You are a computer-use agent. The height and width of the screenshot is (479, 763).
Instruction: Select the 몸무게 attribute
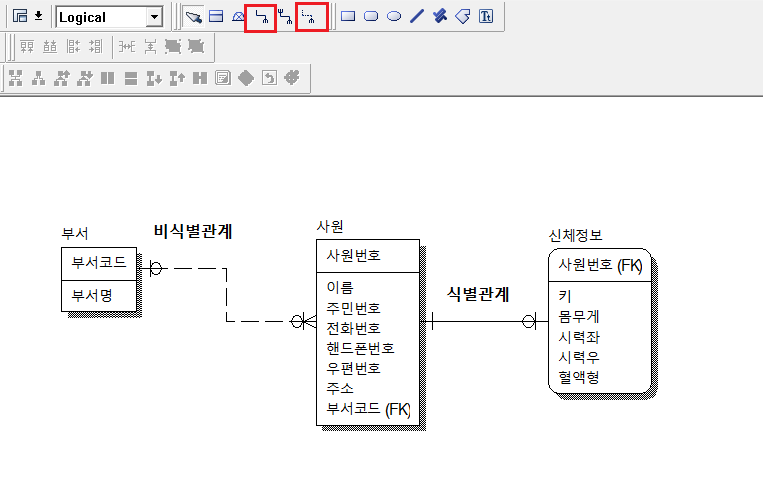579,317
